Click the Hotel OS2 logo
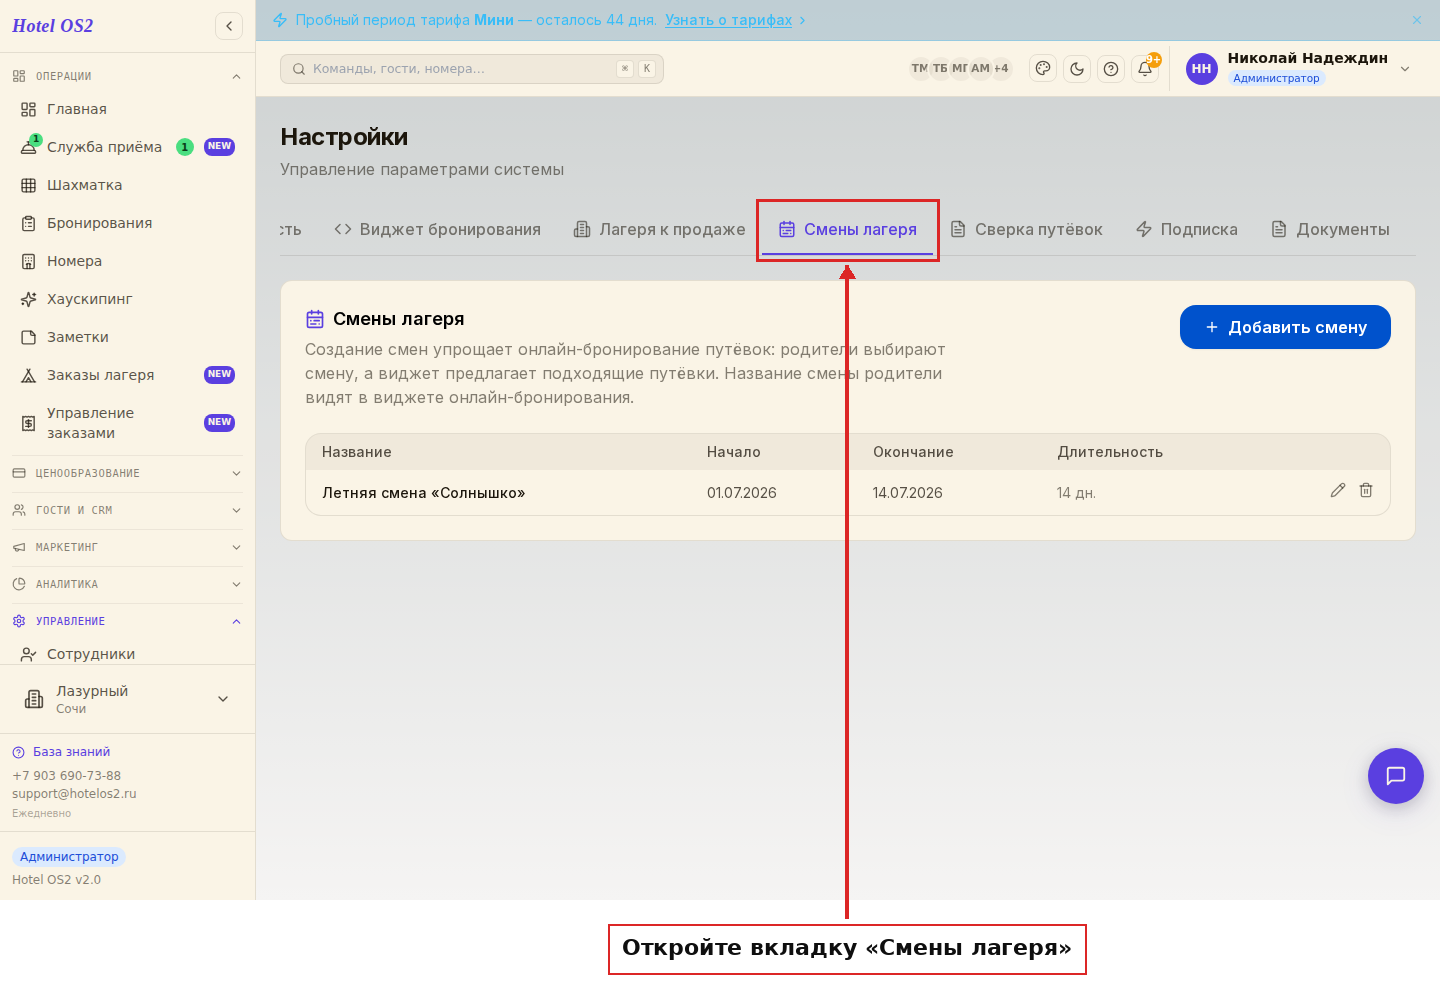 [53, 26]
